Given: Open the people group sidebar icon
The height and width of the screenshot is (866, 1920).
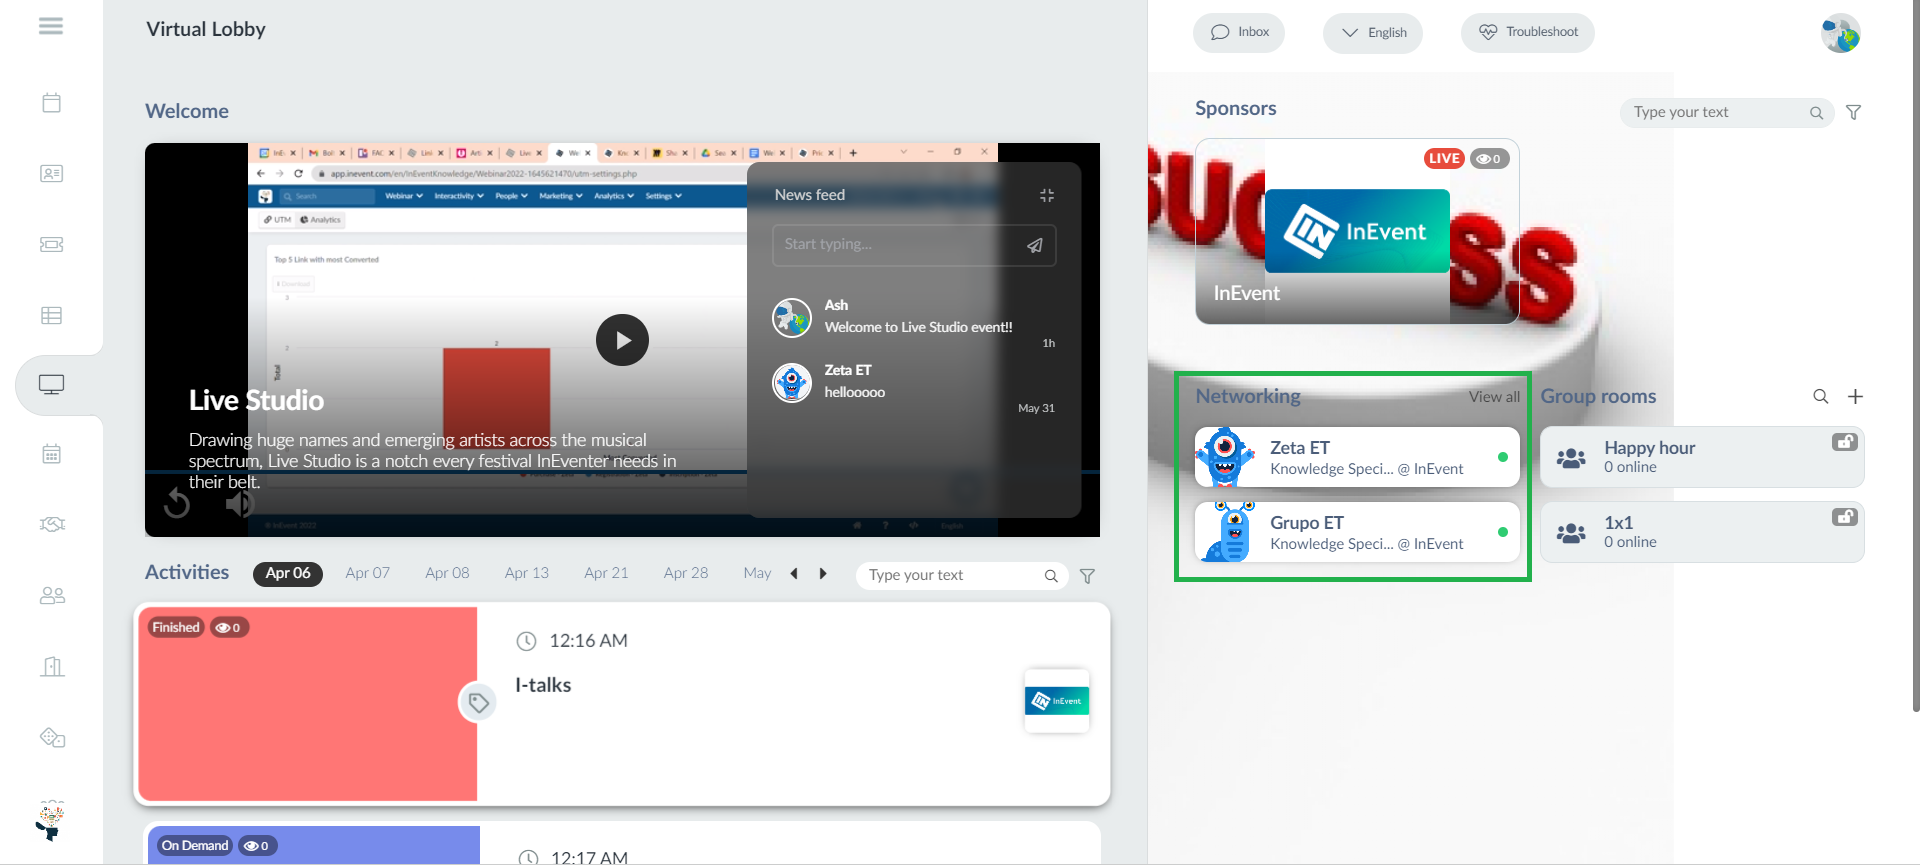Looking at the screenshot, I should (52, 596).
